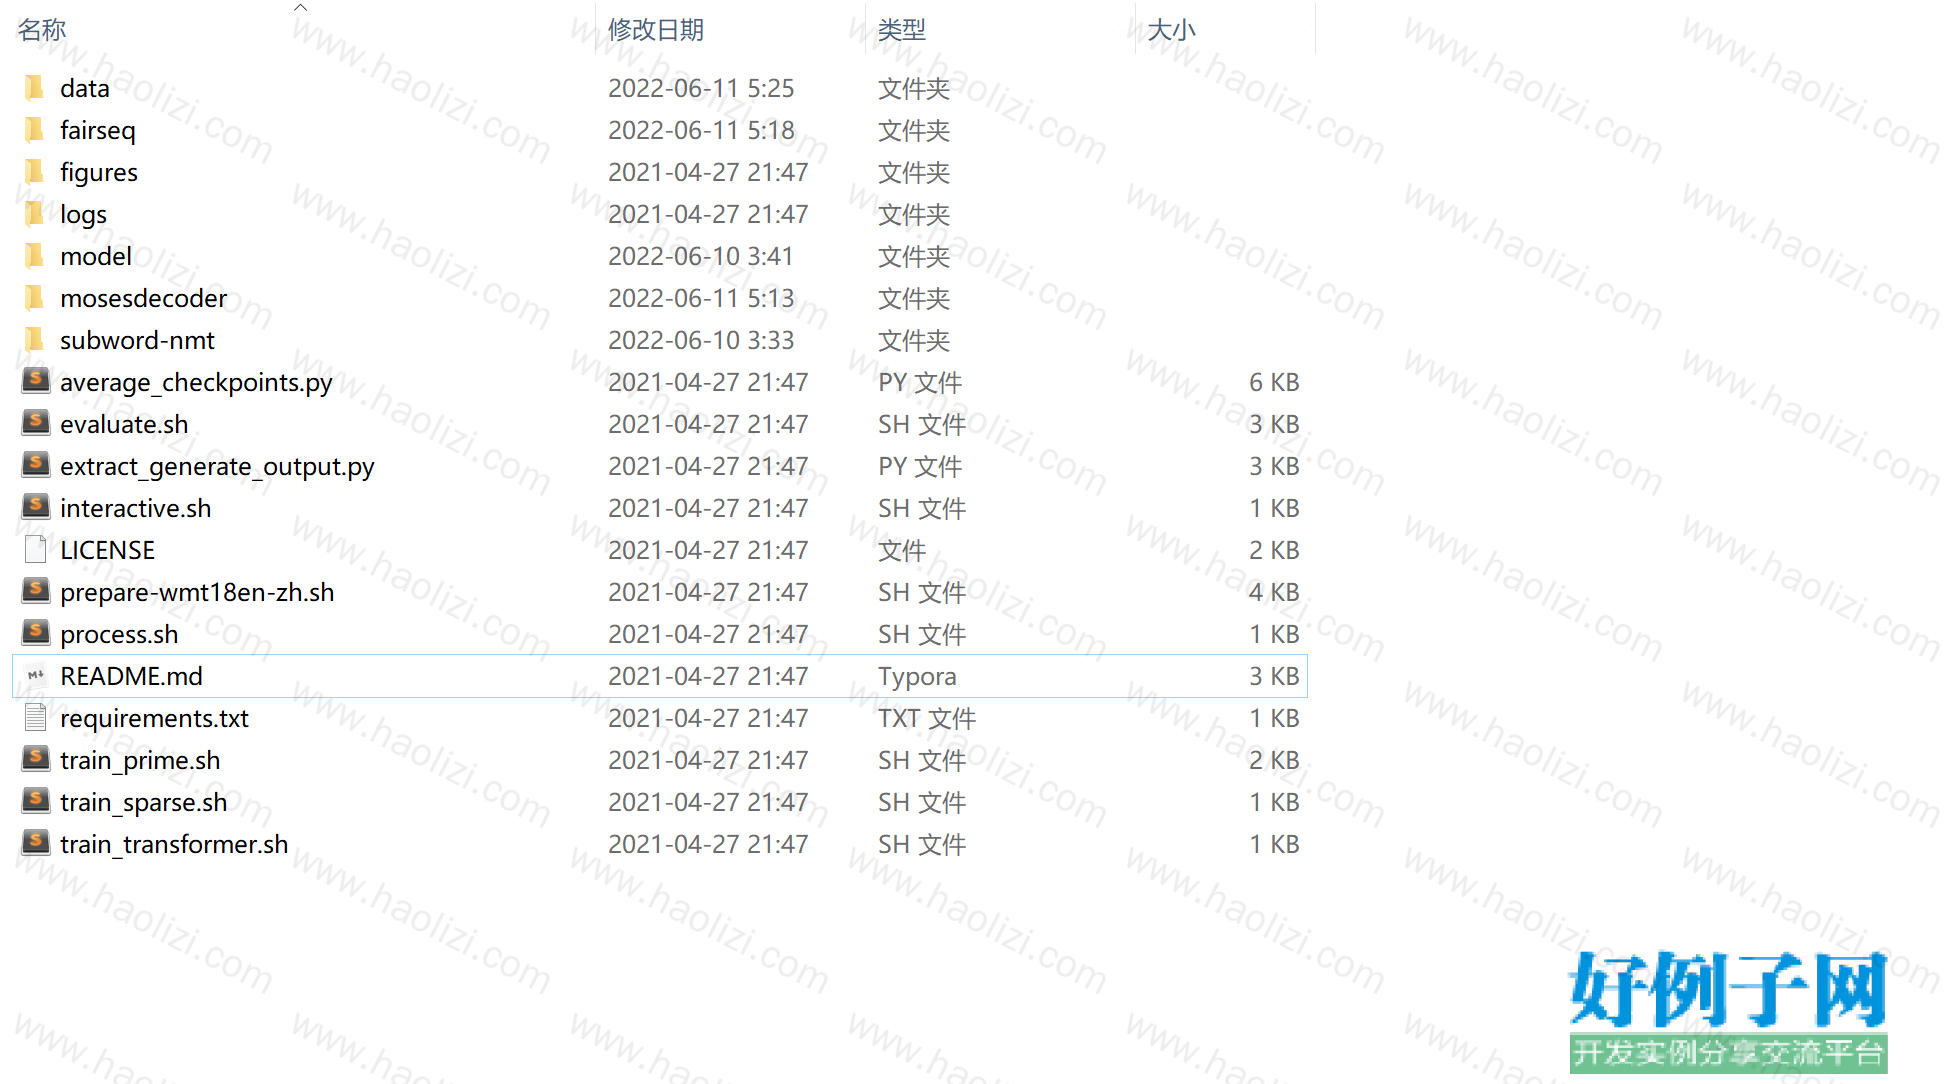Click the model folder icon

click(x=35, y=256)
